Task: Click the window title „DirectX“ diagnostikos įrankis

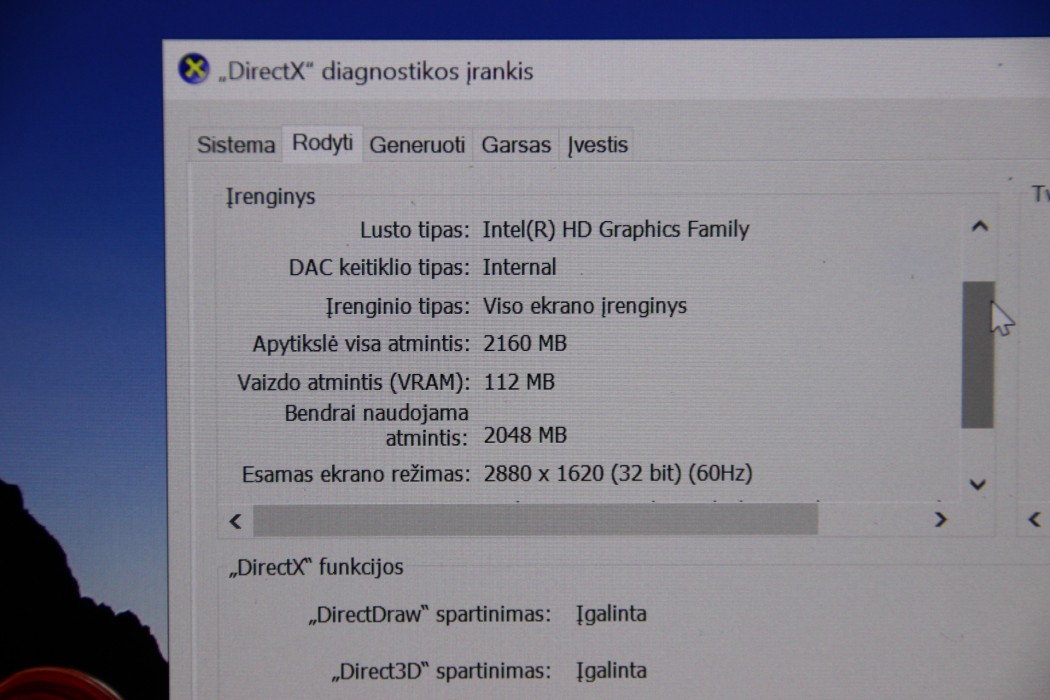Action: click(376, 71)
